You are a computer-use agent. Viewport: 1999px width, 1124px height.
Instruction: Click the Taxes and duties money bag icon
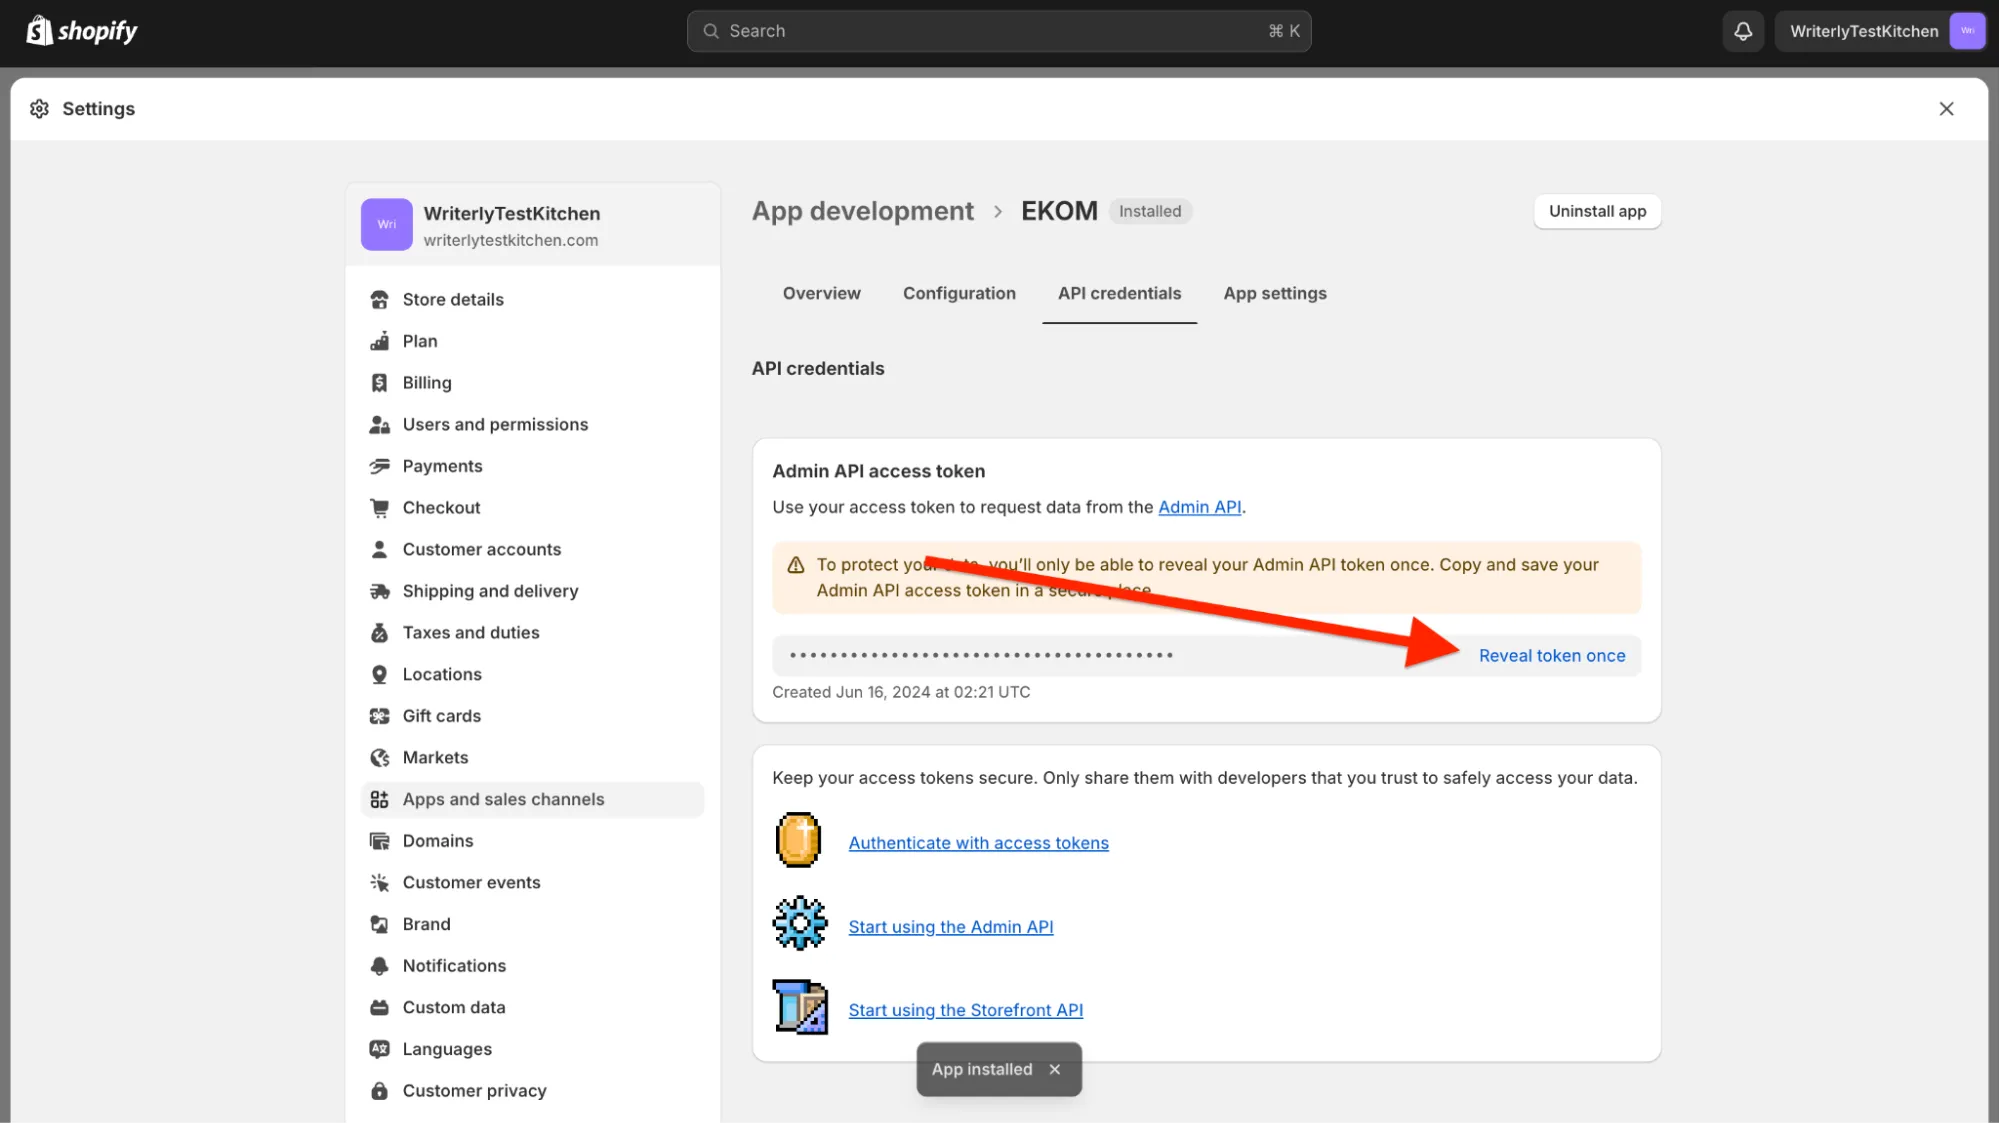click(x=379, y=633)
